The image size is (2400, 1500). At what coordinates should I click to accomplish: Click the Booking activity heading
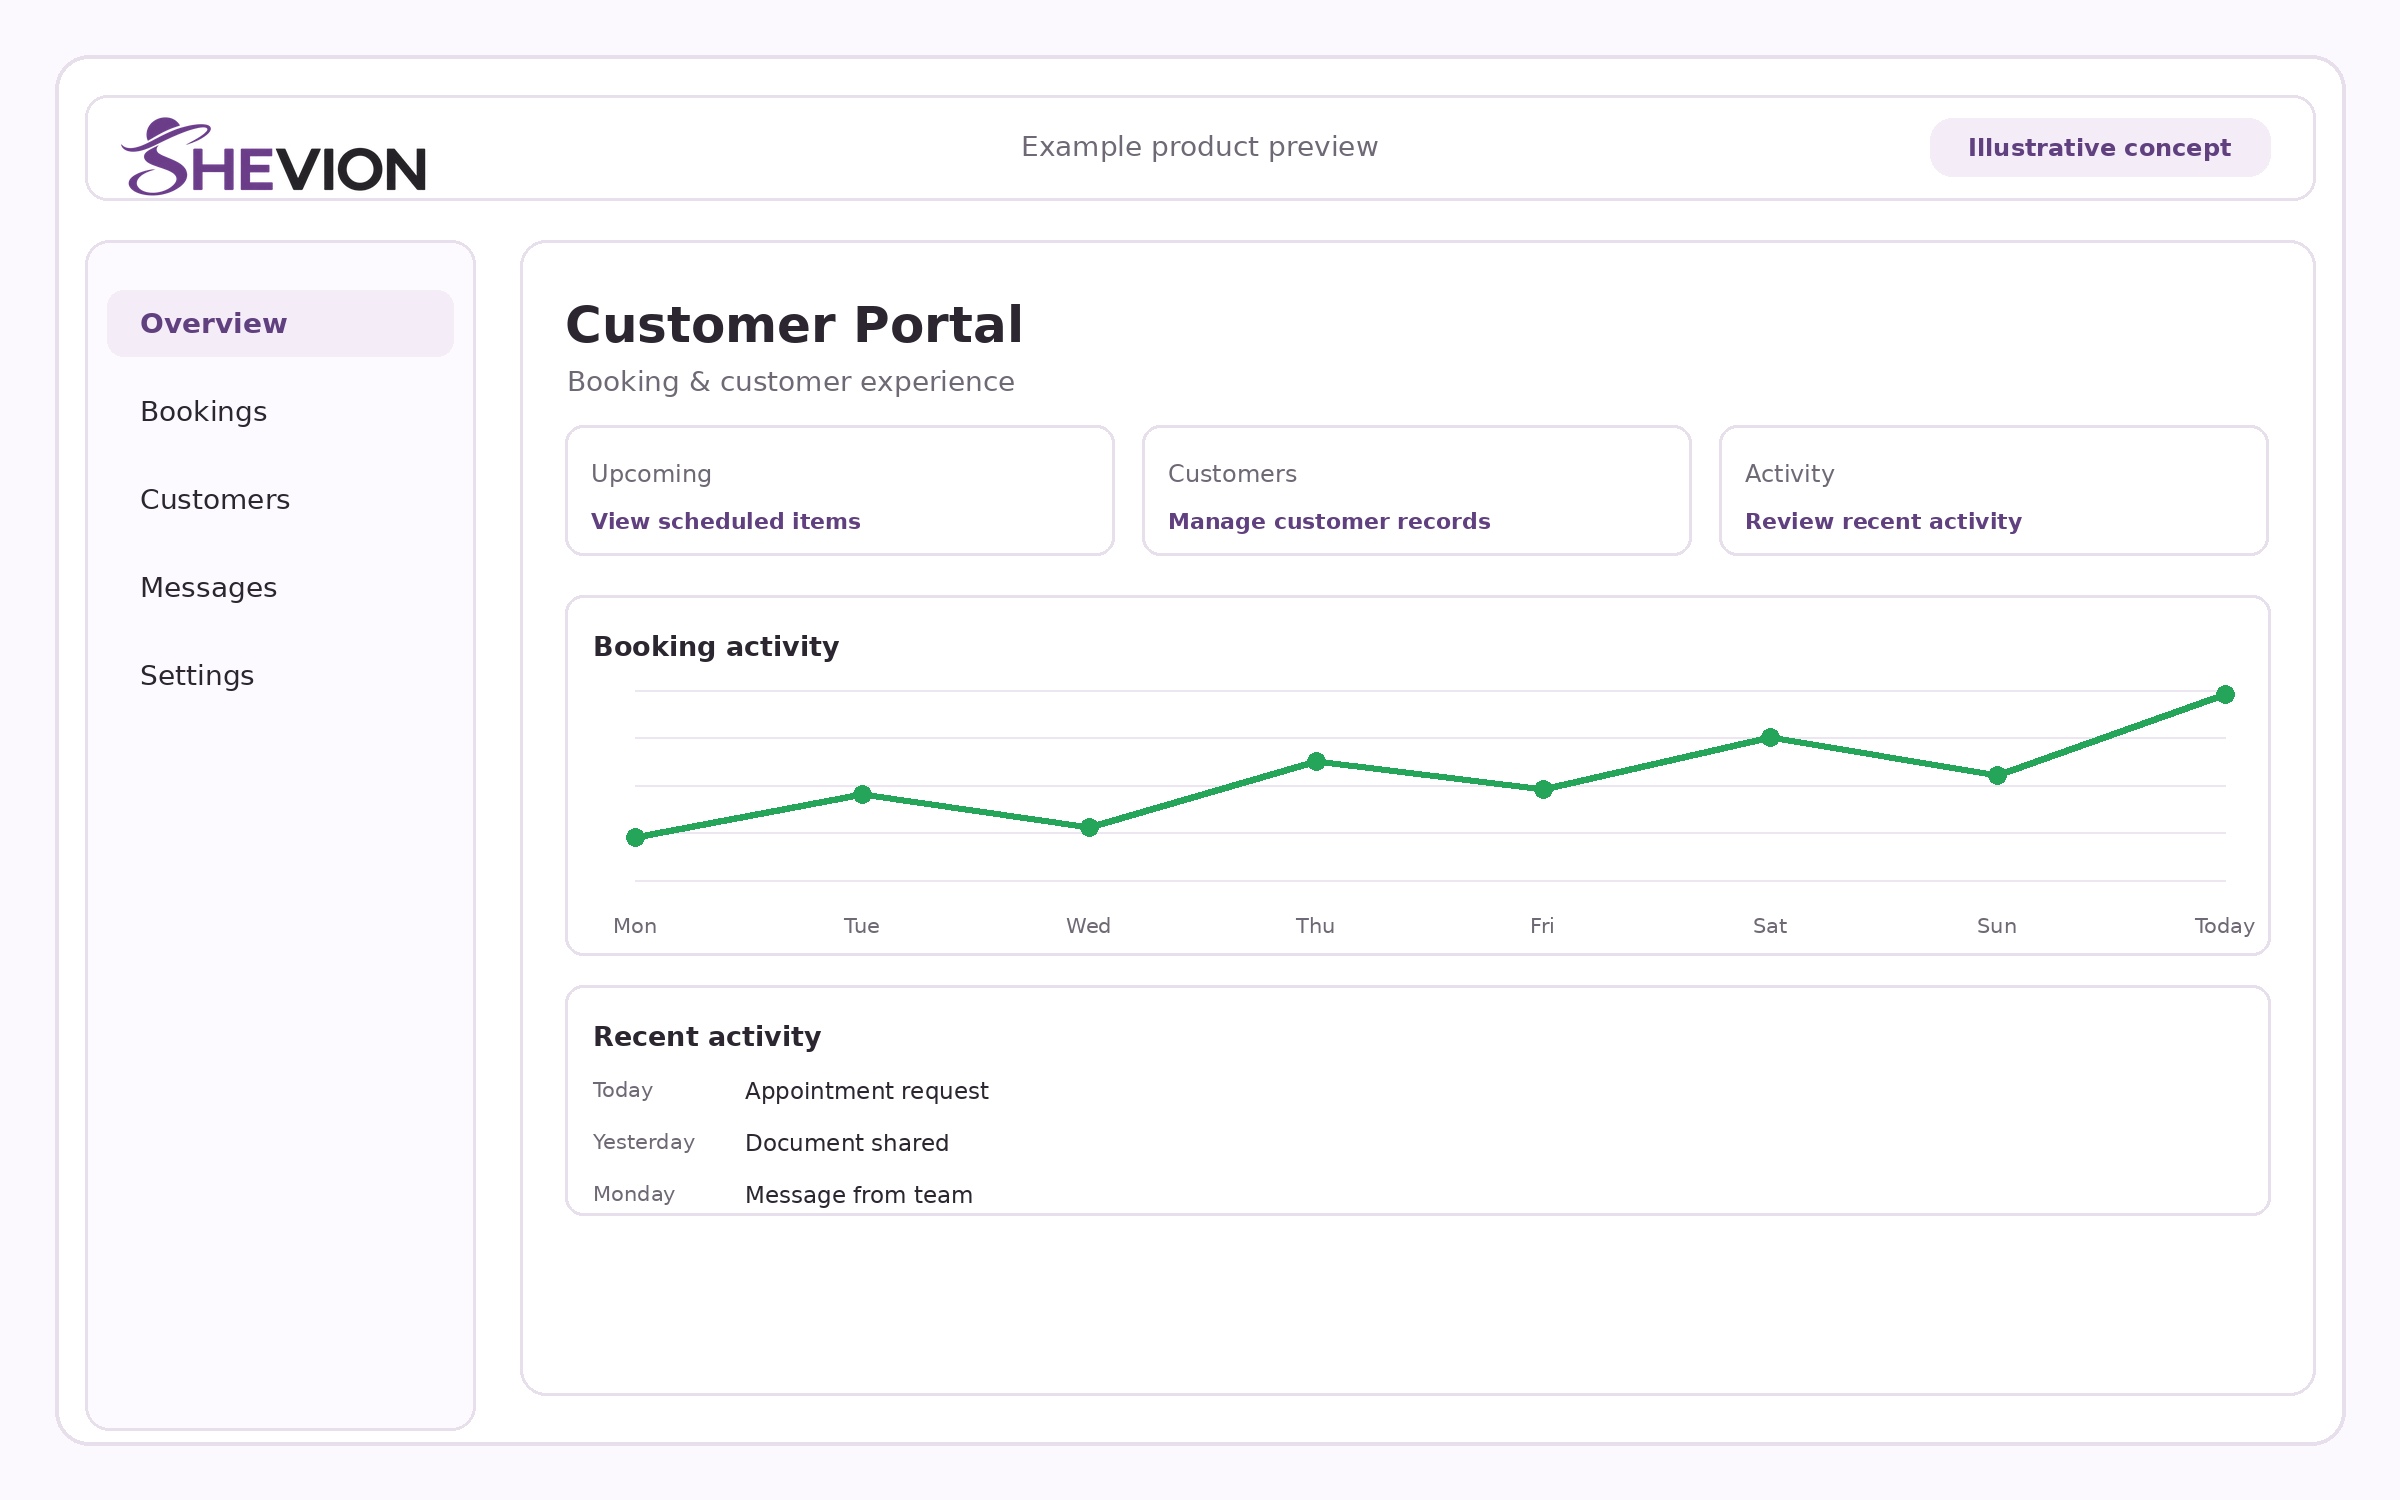tap(716, 646)
